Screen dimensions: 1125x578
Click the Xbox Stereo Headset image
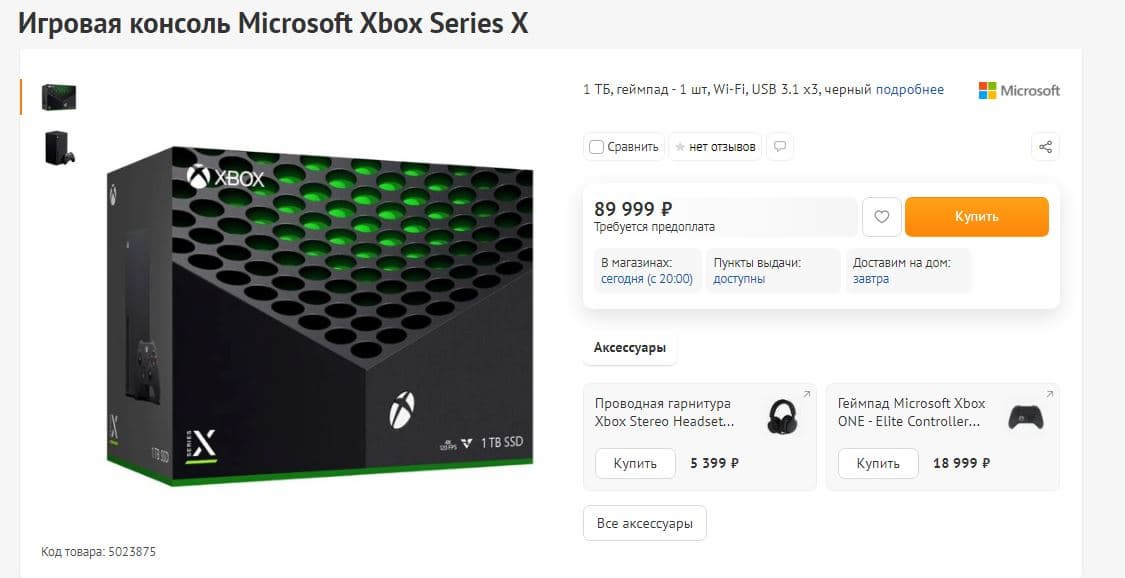coord(783,417)
